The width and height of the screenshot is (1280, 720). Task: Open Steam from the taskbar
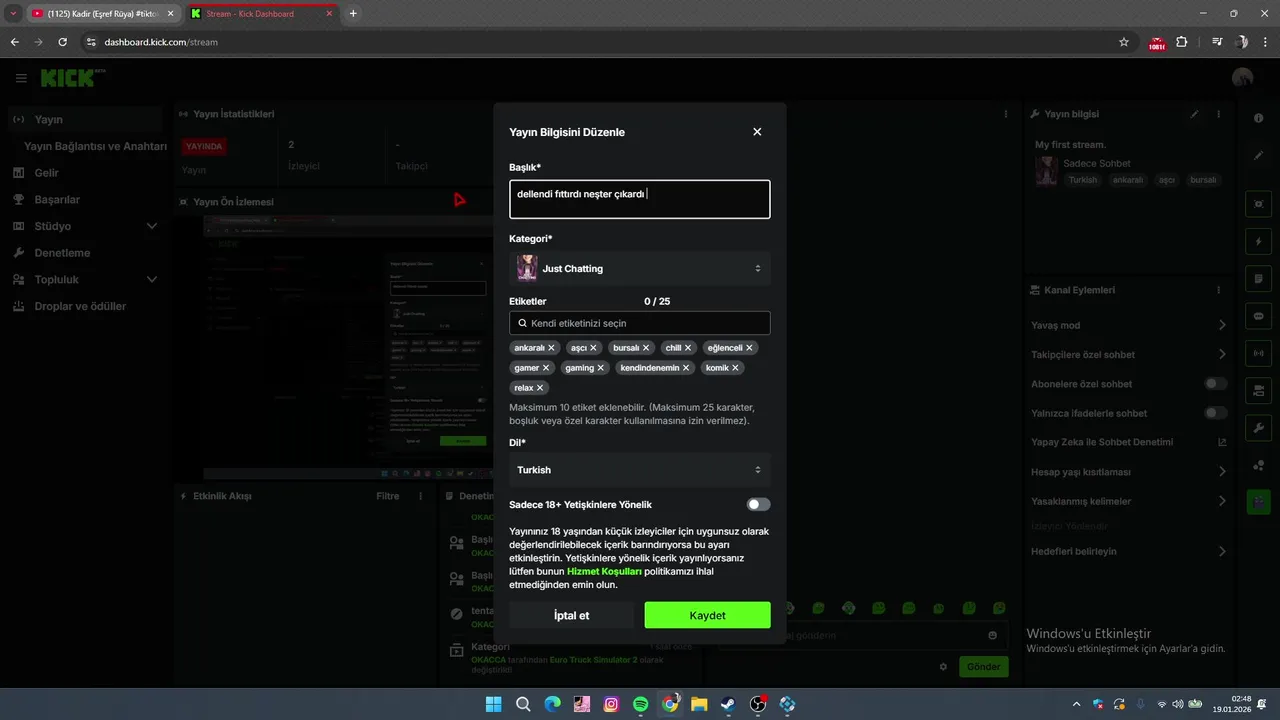(728, 704)
